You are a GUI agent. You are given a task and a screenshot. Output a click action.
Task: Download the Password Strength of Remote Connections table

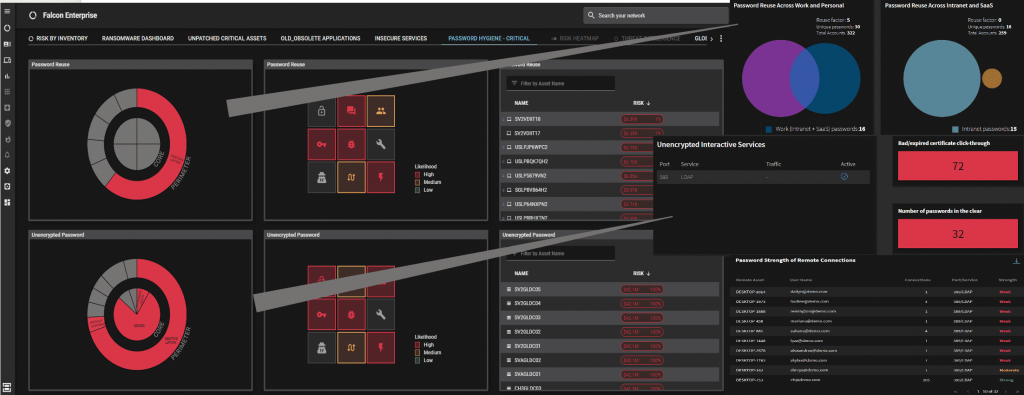(x=1016, y=261)
